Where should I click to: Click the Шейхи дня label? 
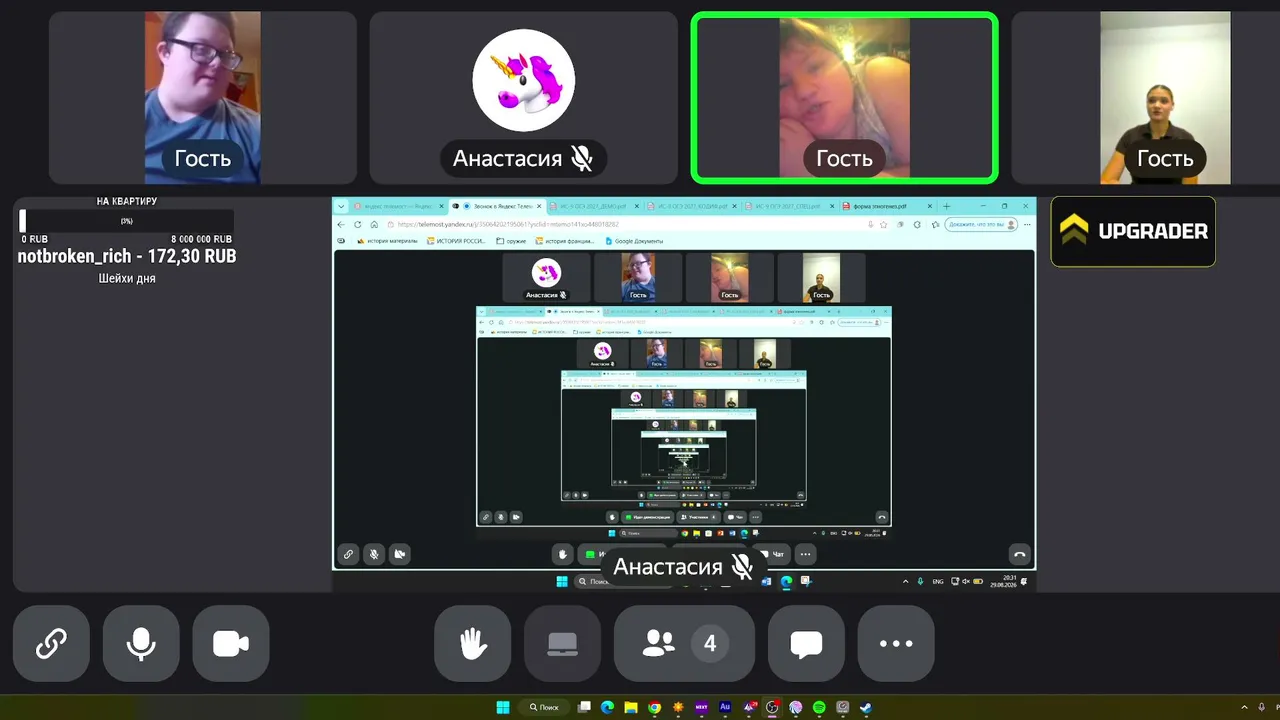coord(127,279)
